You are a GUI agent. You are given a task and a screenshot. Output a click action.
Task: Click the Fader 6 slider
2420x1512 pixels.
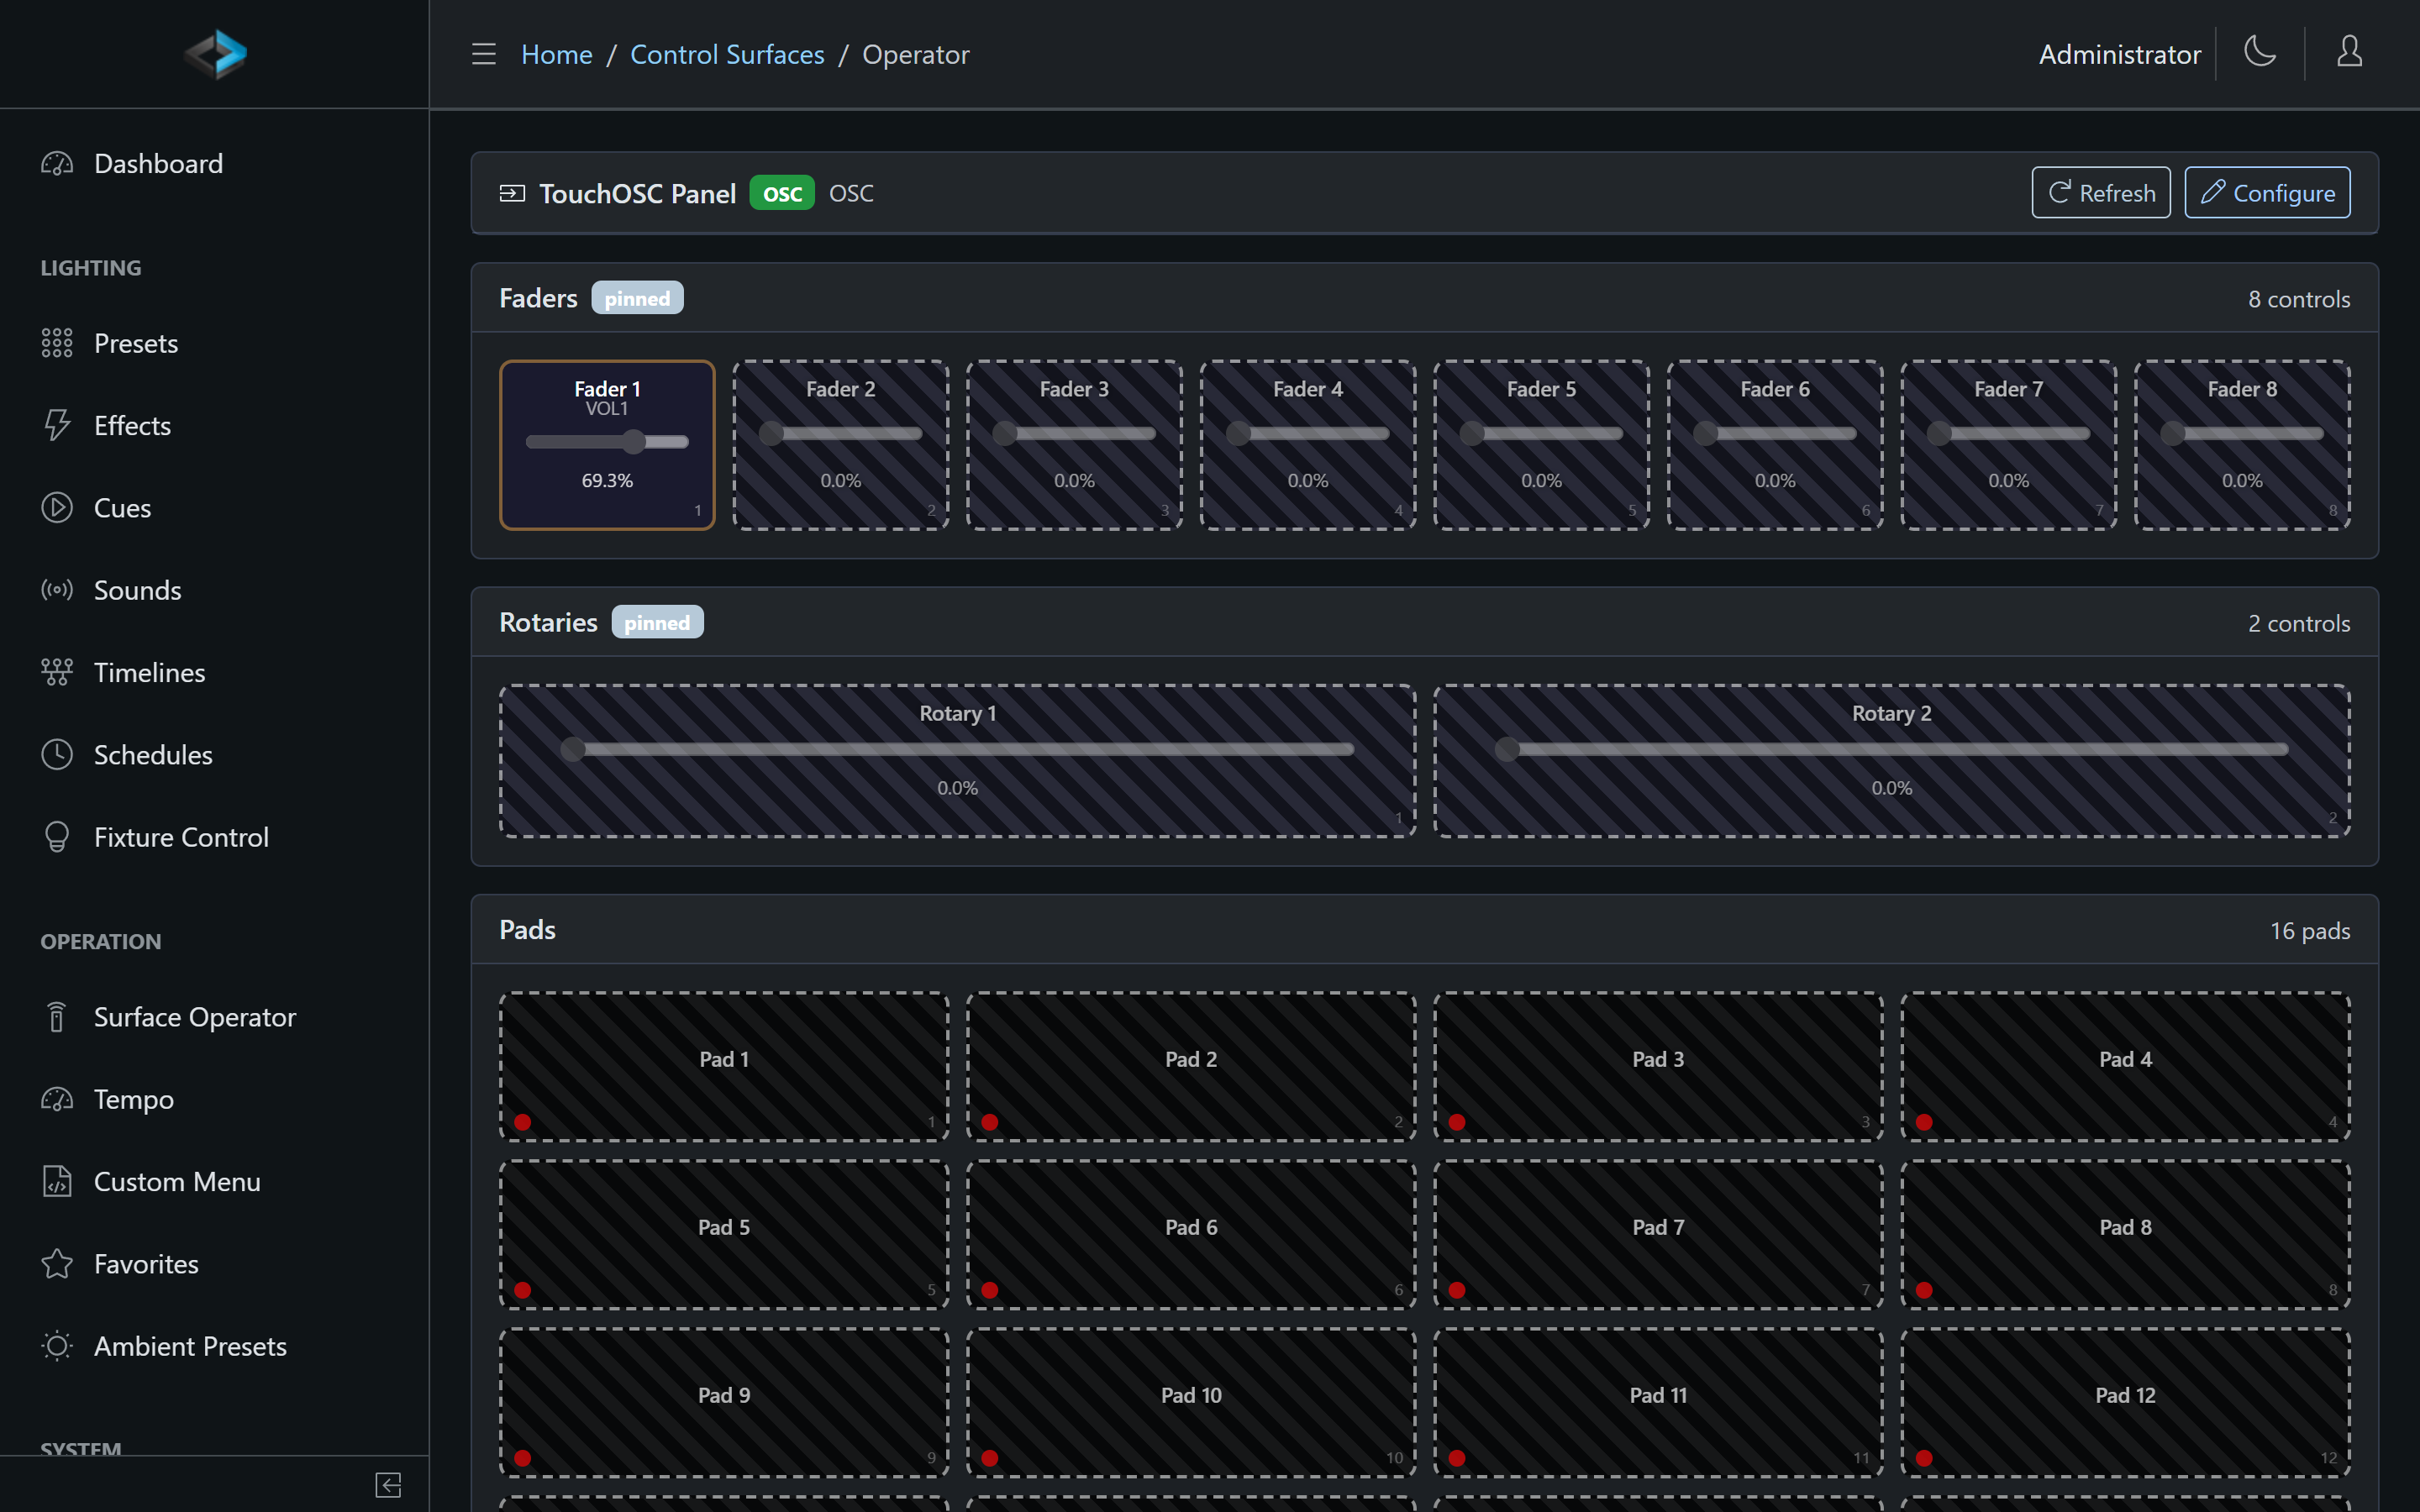[1775, 434]
